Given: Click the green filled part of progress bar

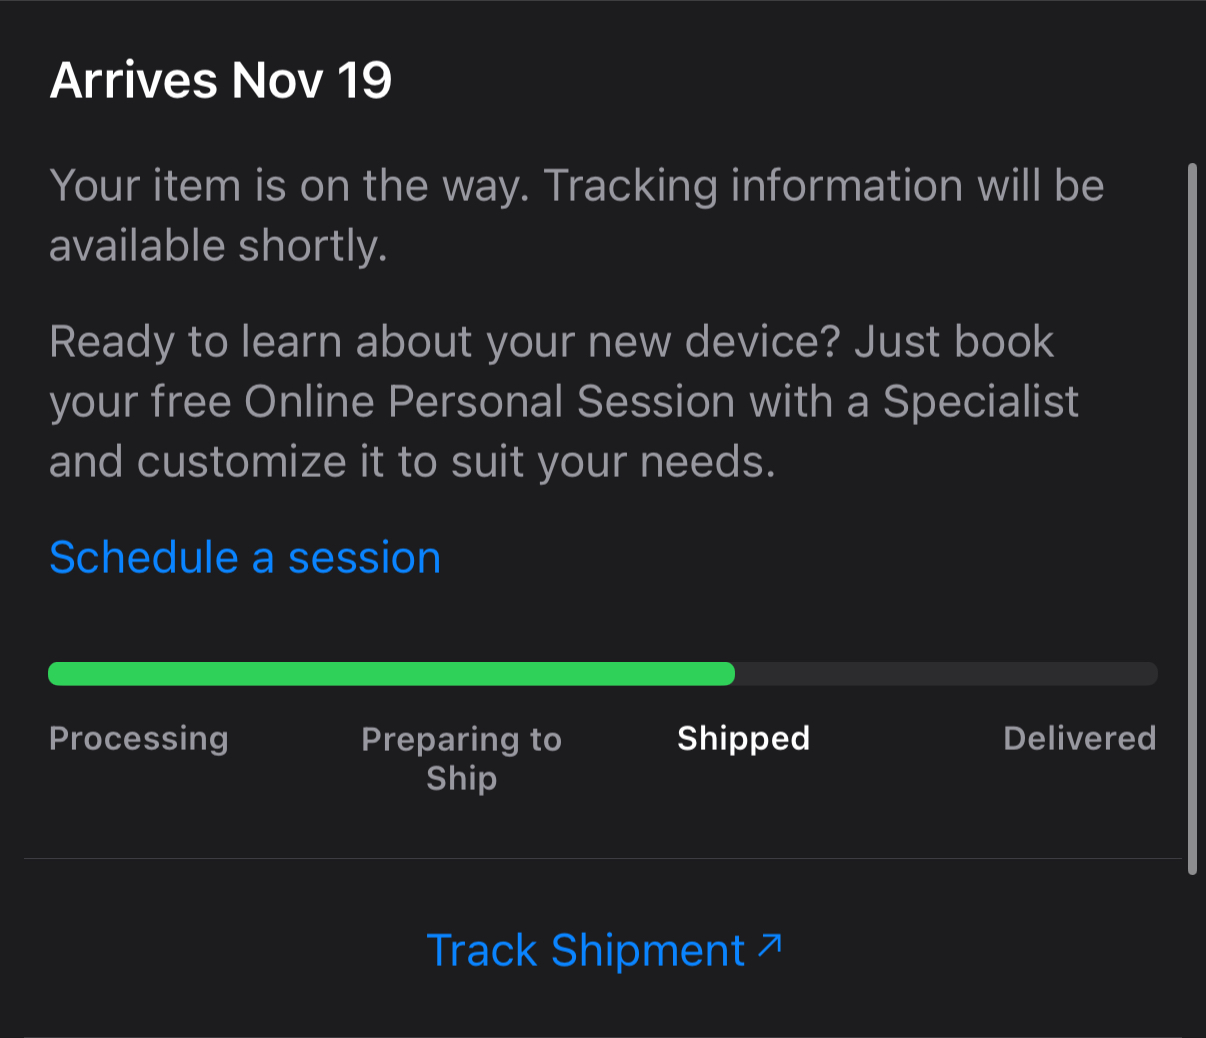Looking at the screenshot, I should click(390, 674).
